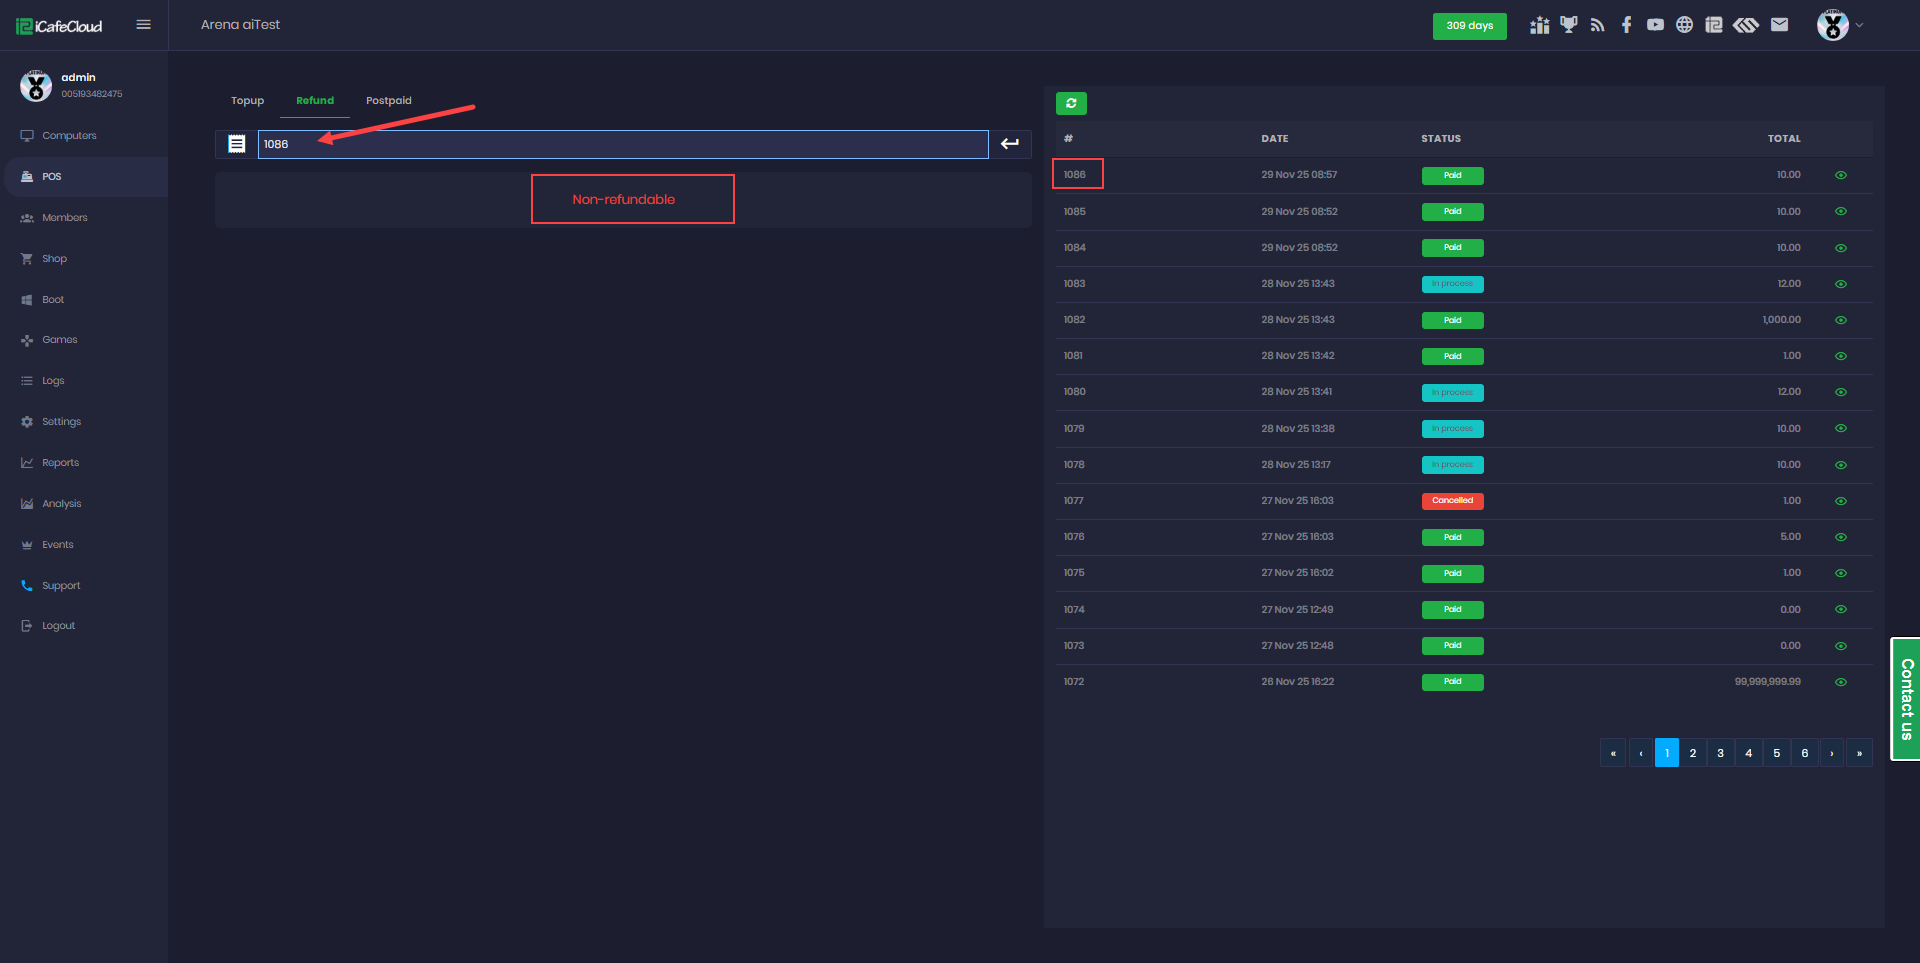Click the order number input field

tap(622, 144)
